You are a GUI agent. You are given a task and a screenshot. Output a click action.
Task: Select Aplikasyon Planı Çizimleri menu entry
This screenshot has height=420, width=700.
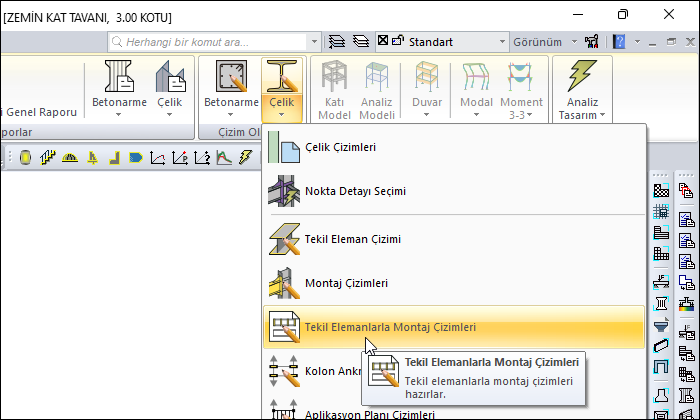click(454, 411)
